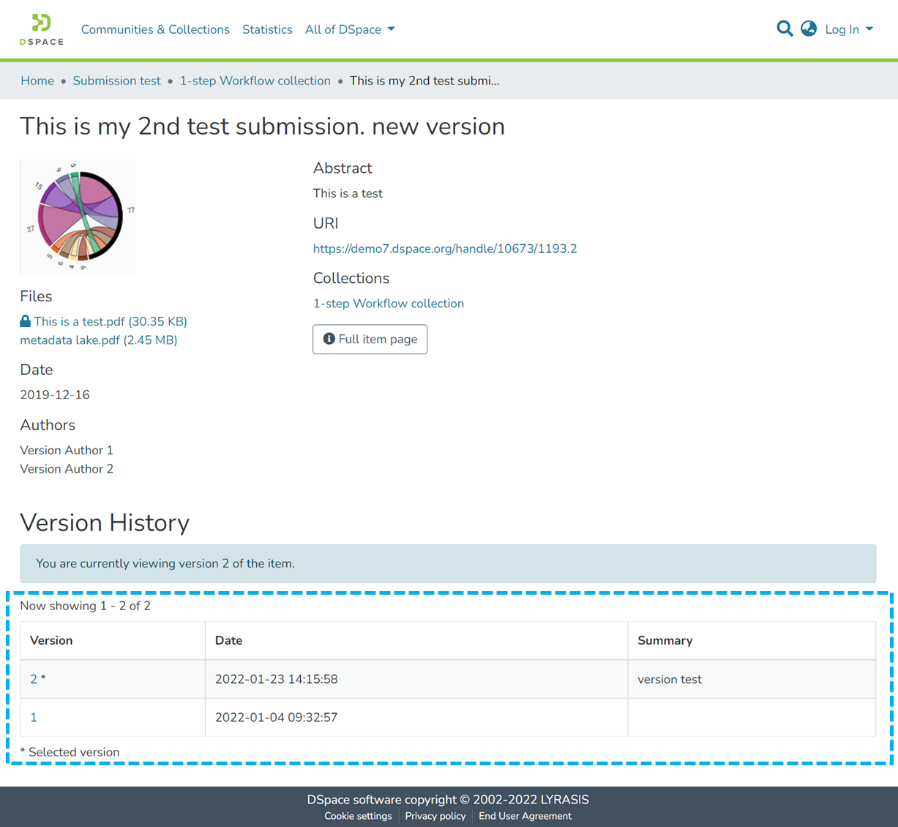Screen dimensions: 898x827
Task: Click the chord diagram thumbnail
Action: tap(78, 217)
